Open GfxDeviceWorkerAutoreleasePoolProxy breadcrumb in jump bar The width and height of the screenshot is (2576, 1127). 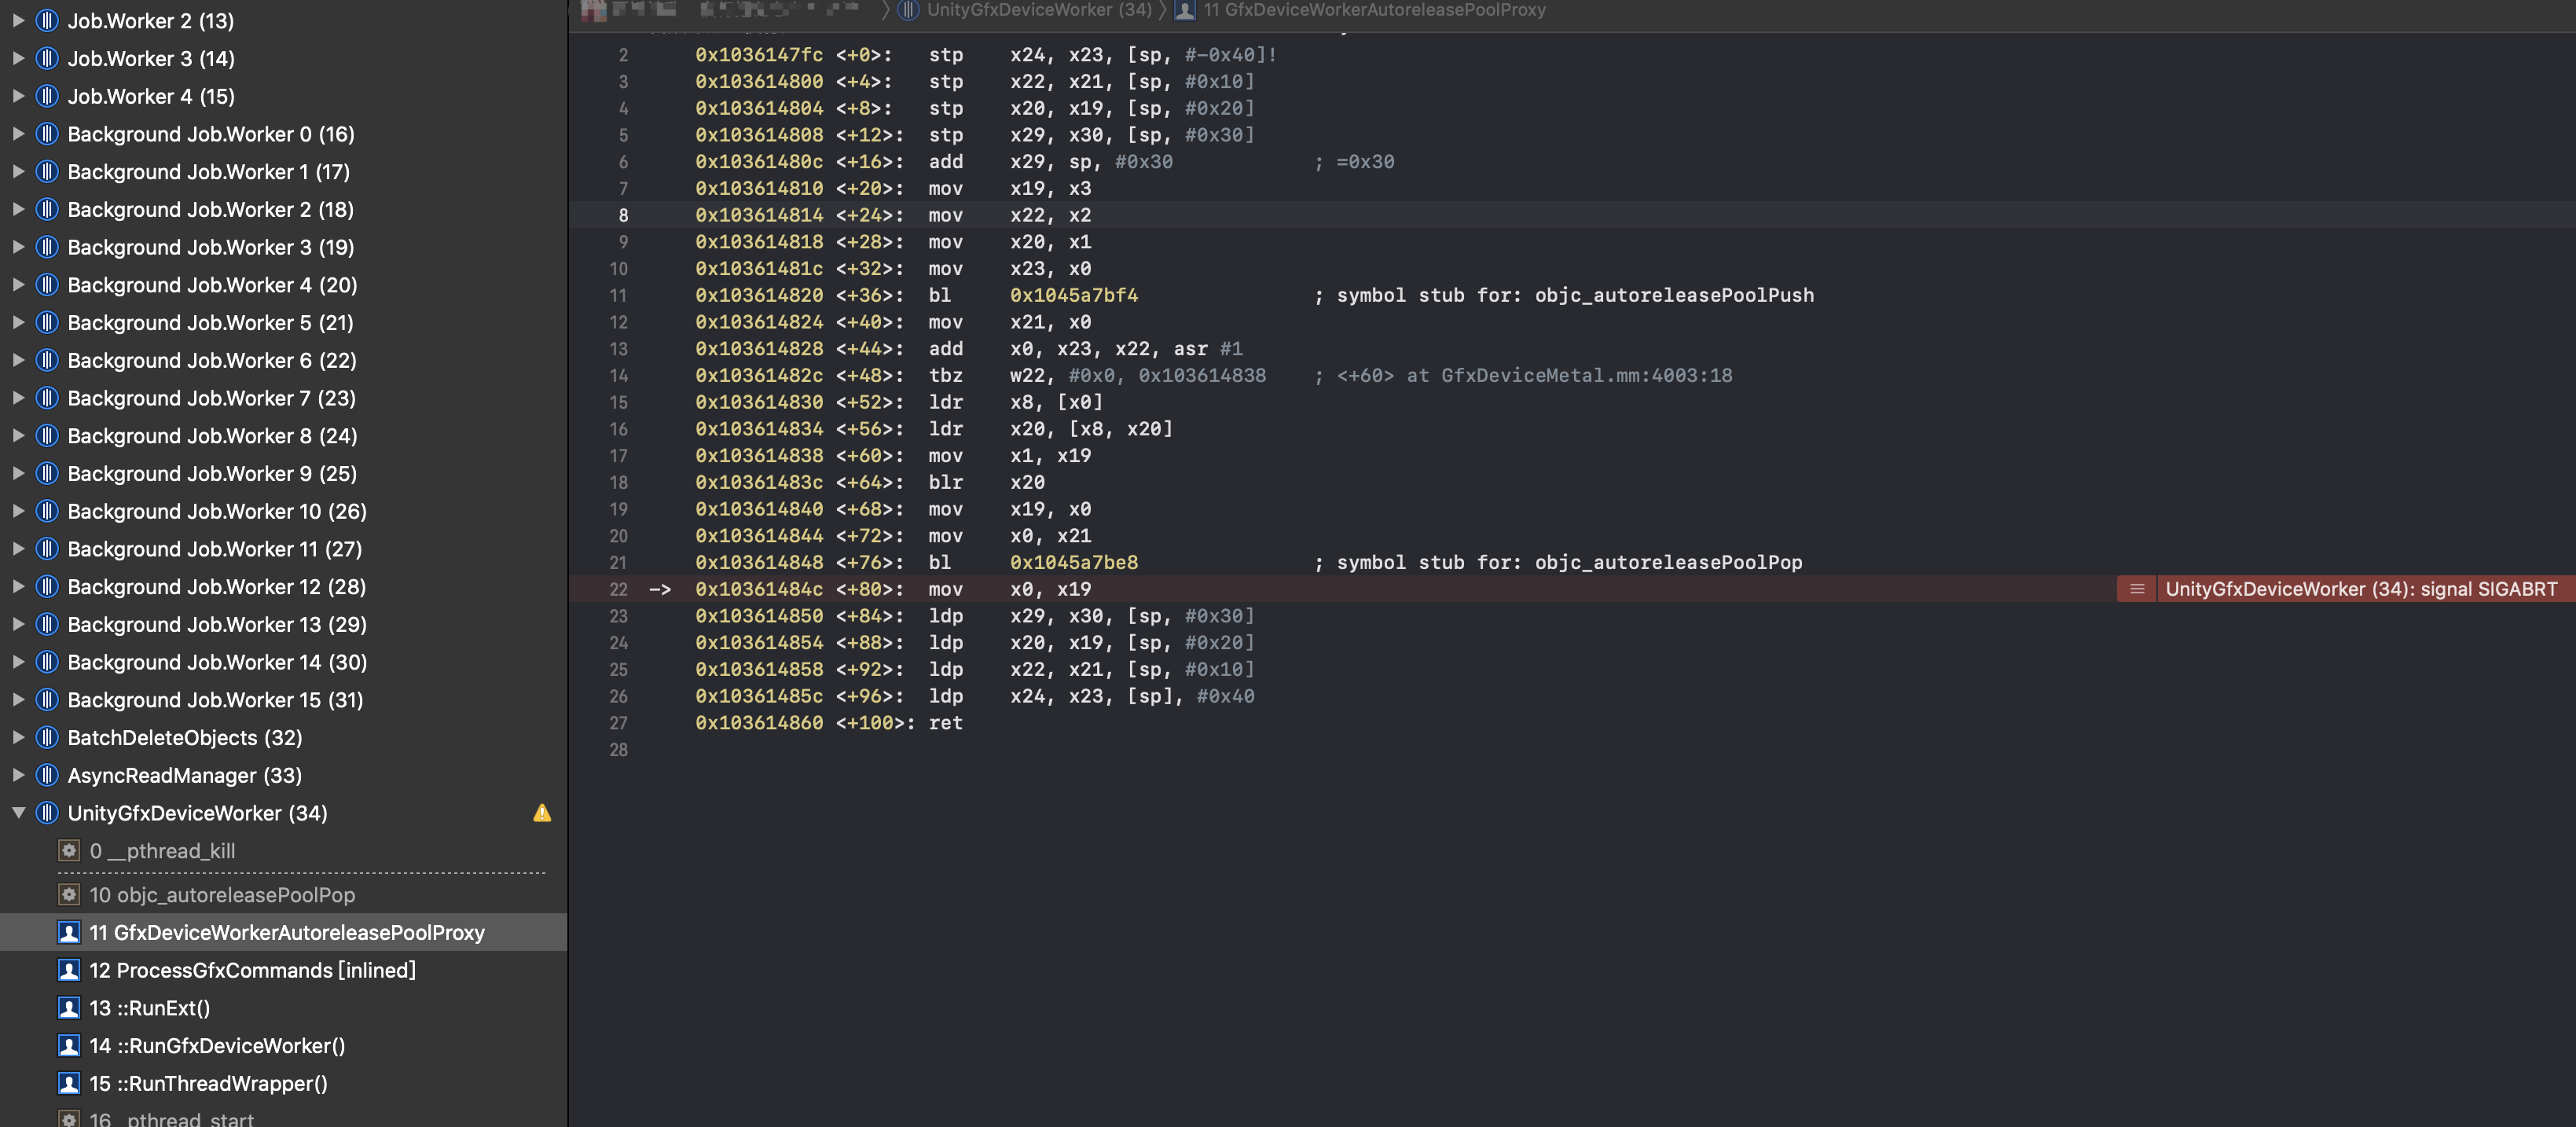(x=1373, y=10)
